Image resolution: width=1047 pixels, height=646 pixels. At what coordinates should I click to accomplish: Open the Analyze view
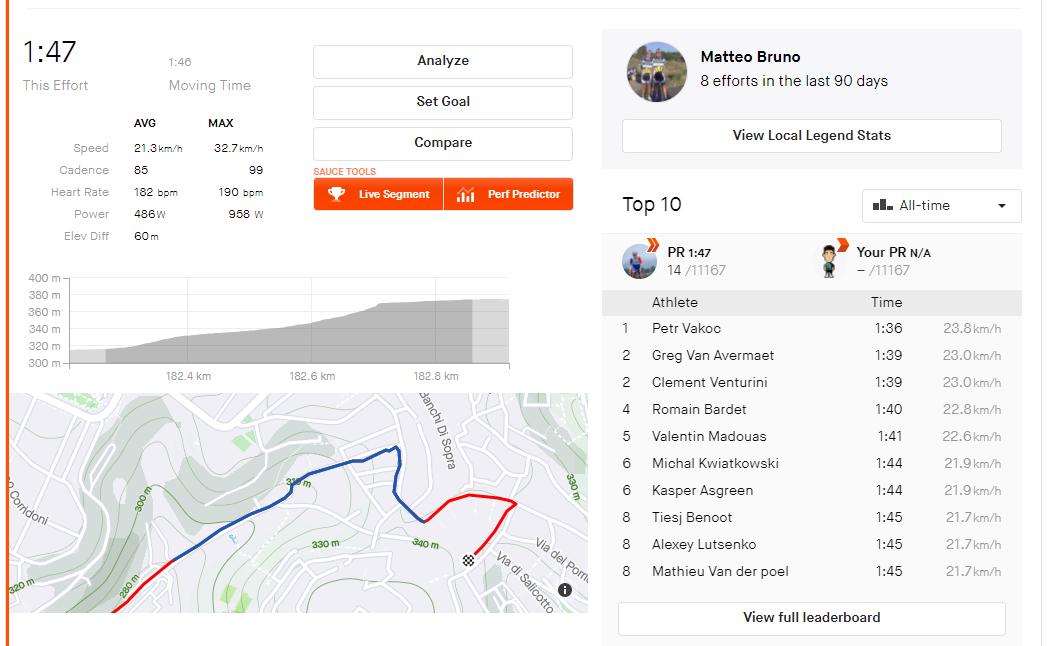point(442,61)
